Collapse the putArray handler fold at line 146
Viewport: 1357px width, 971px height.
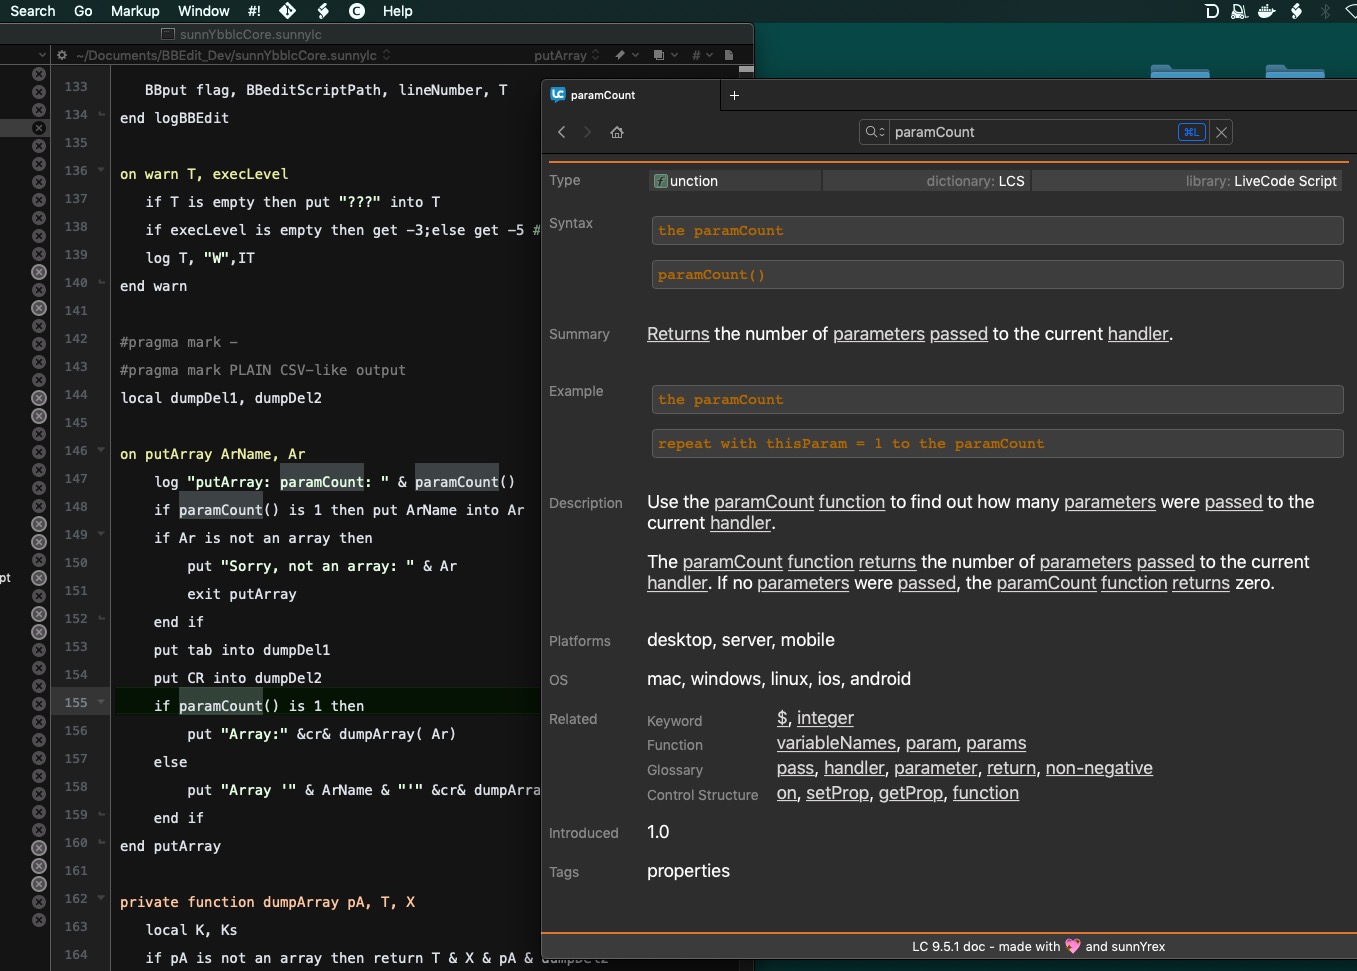101,450
